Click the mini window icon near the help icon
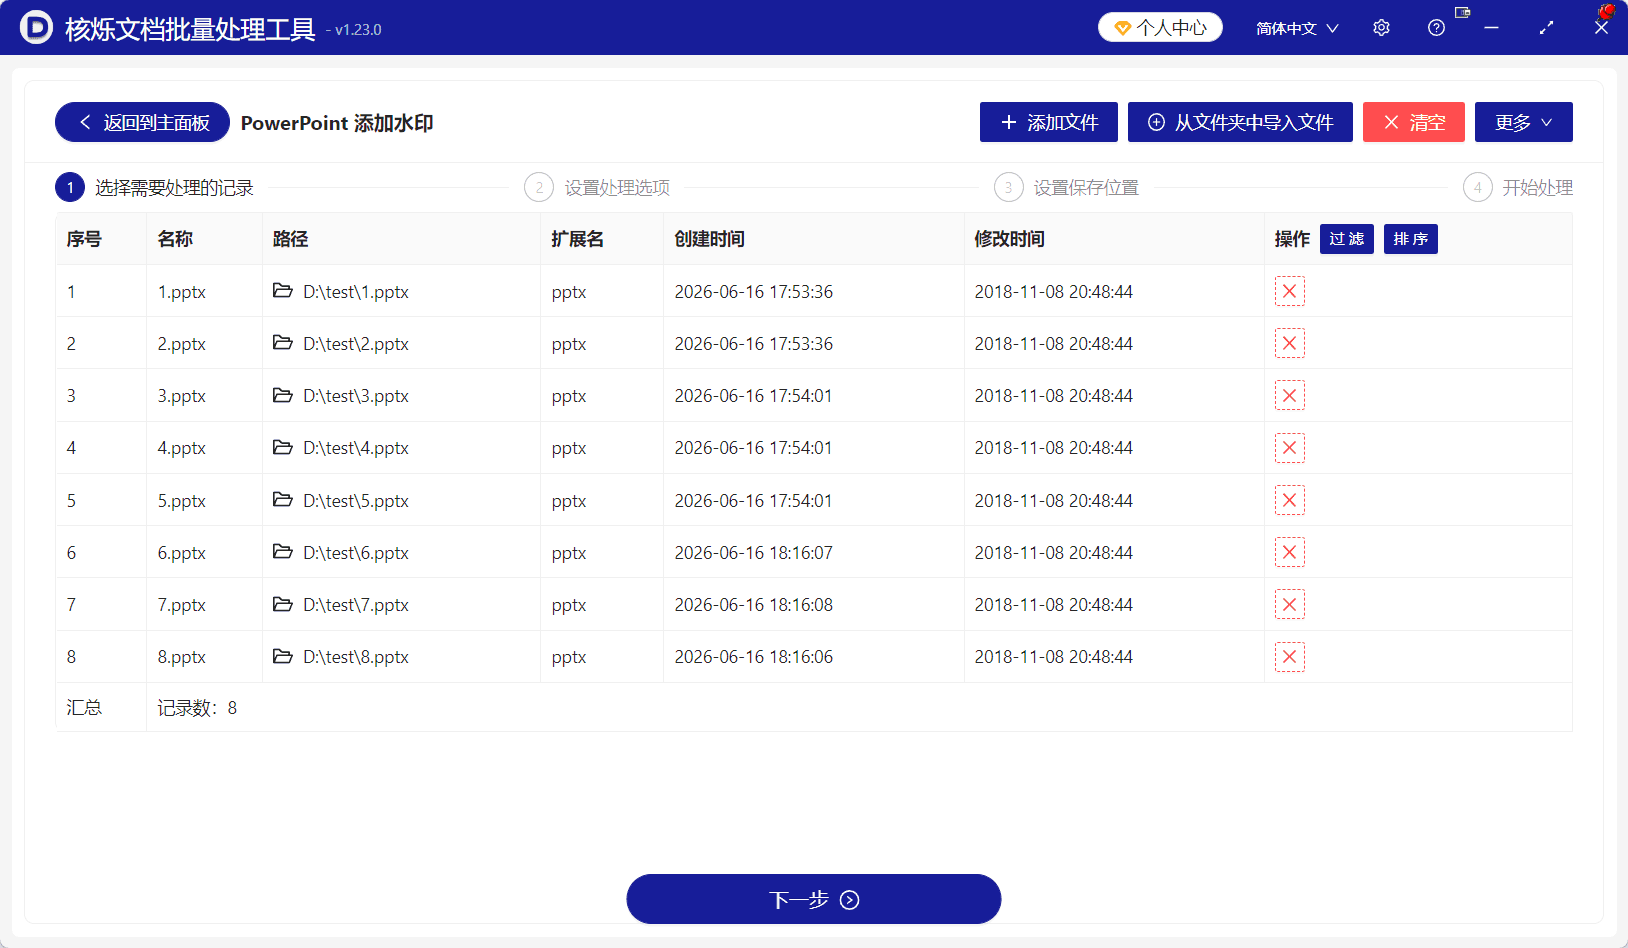This screenshot has height=948, width=1628. [1463, 12]
